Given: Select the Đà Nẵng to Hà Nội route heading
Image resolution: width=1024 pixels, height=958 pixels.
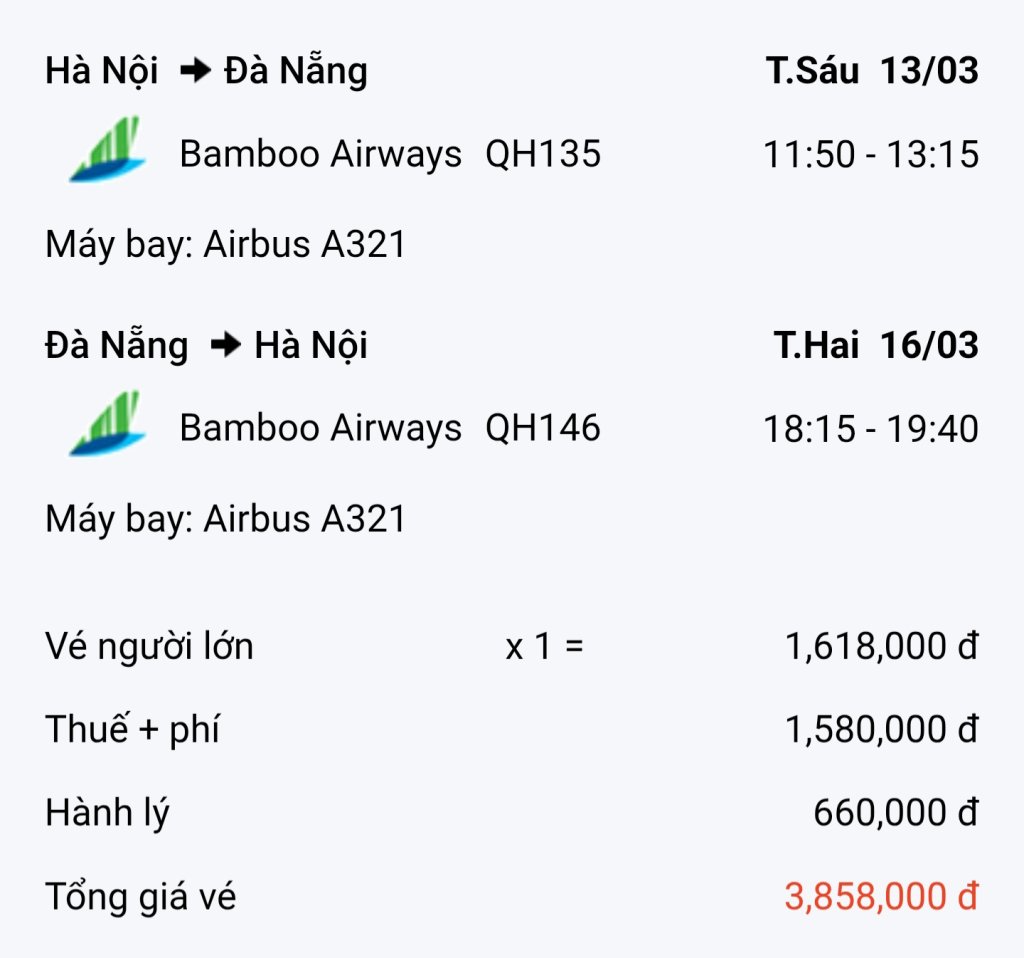Looking at the screenshot, I should (x=206, y=345).
